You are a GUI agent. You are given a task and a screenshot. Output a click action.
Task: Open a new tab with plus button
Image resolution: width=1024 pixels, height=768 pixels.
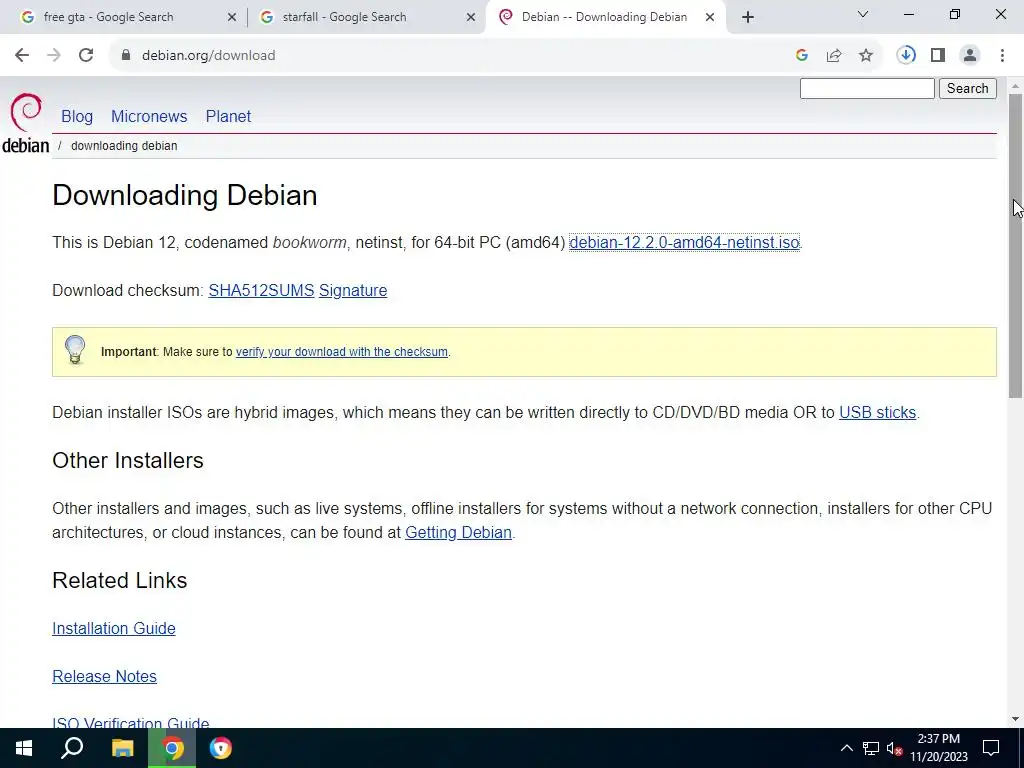(748, 17)
